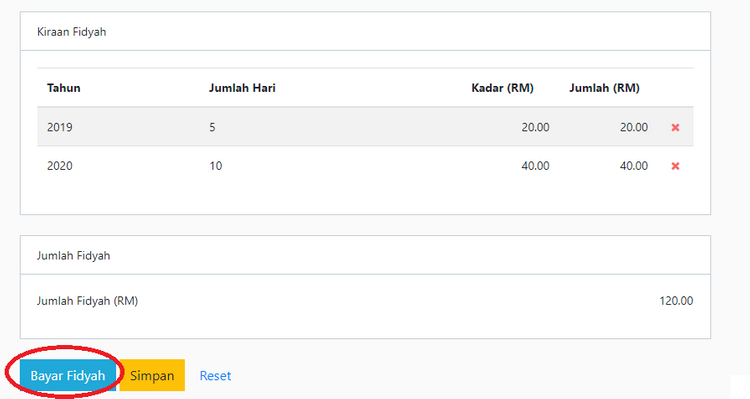The height and width of the screenshot is (399, 750).
Task: Click the 20.00 kadar value
Action: 535,127
